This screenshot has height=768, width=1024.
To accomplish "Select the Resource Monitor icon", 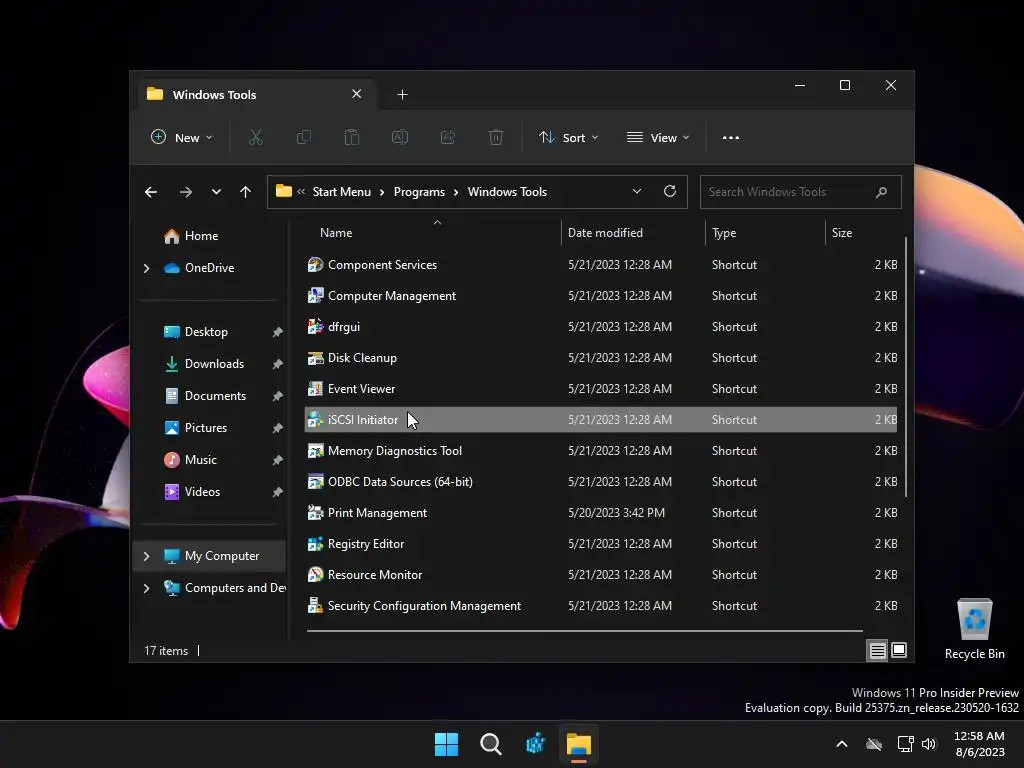I will pyautogui.click(x=315, y=575).
